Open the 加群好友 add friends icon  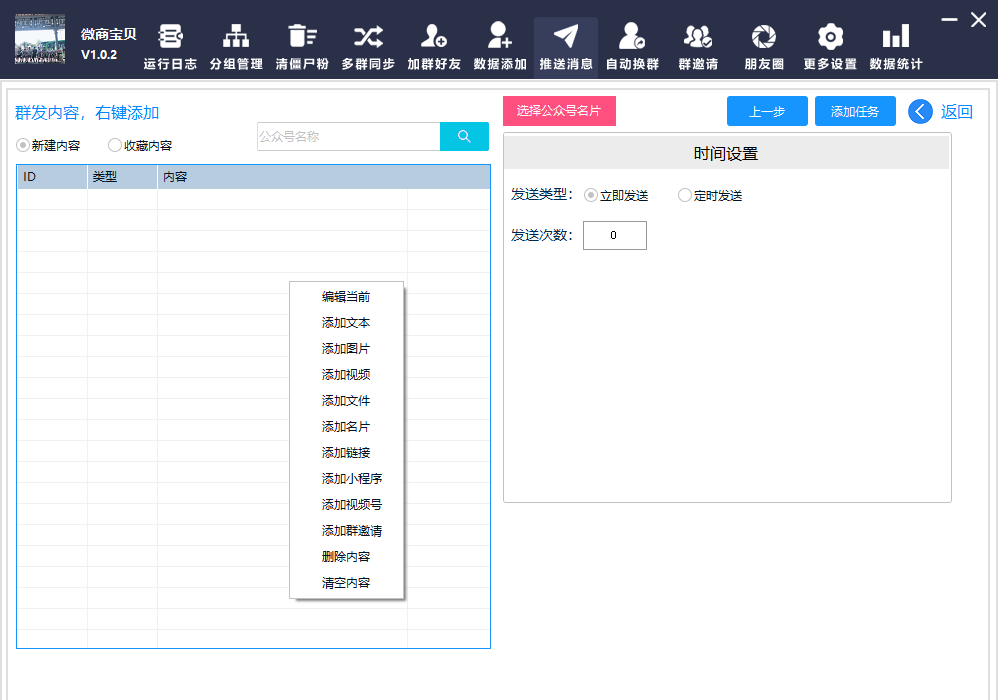[x=434, y=38]
